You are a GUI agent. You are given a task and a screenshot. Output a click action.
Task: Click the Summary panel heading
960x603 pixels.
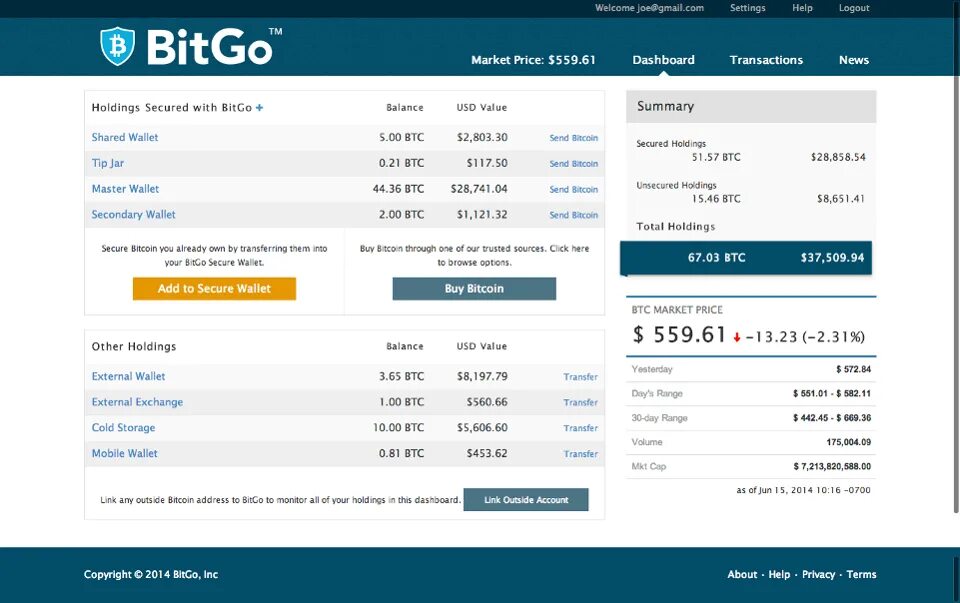666,106
